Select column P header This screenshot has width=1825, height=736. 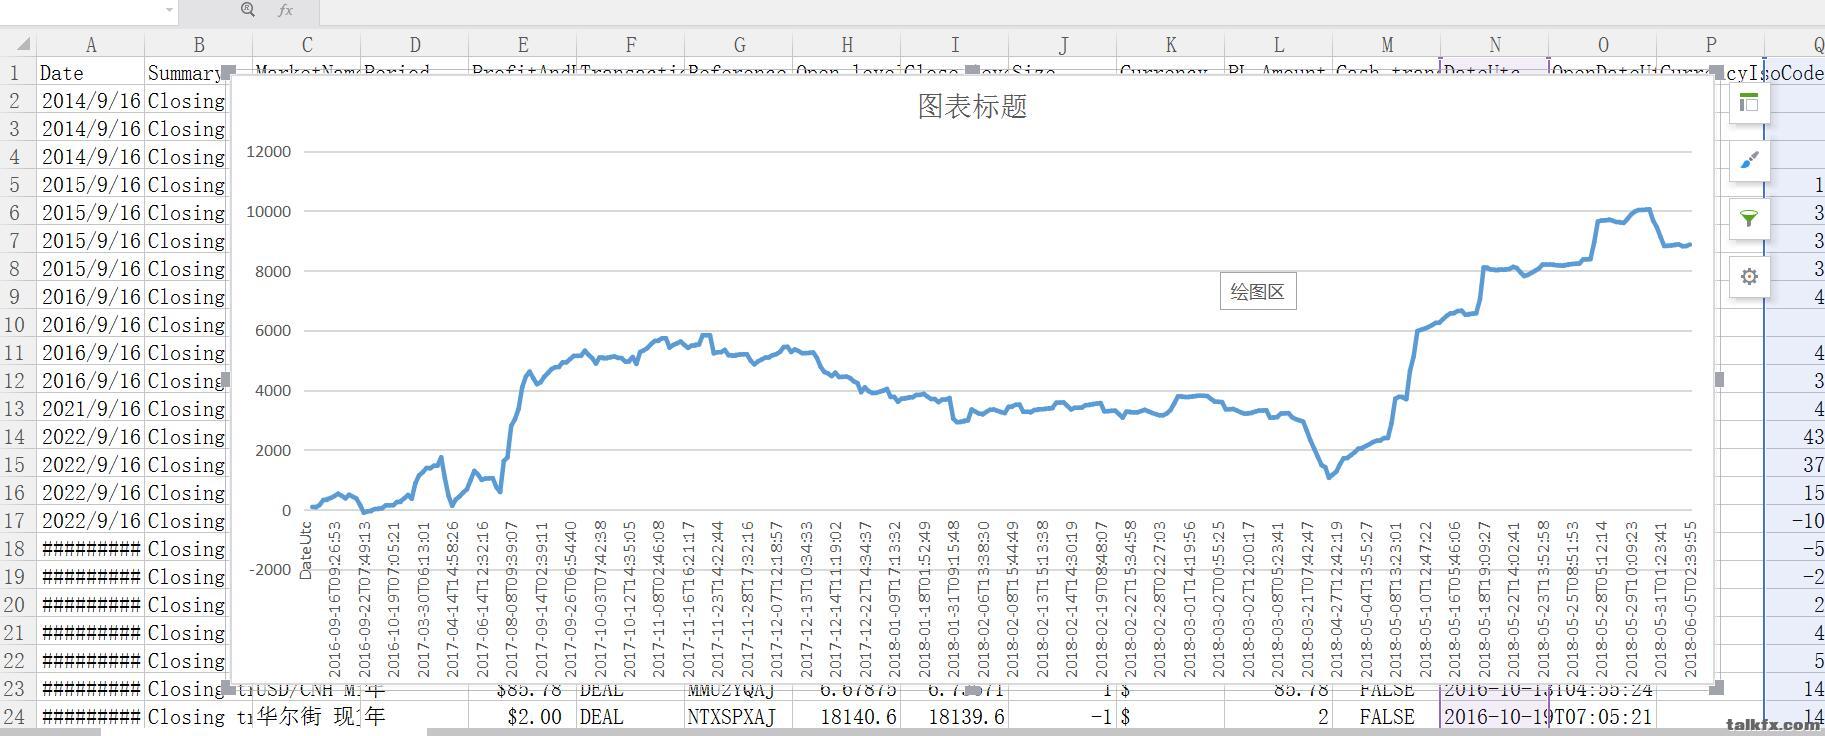(1710, 44)
